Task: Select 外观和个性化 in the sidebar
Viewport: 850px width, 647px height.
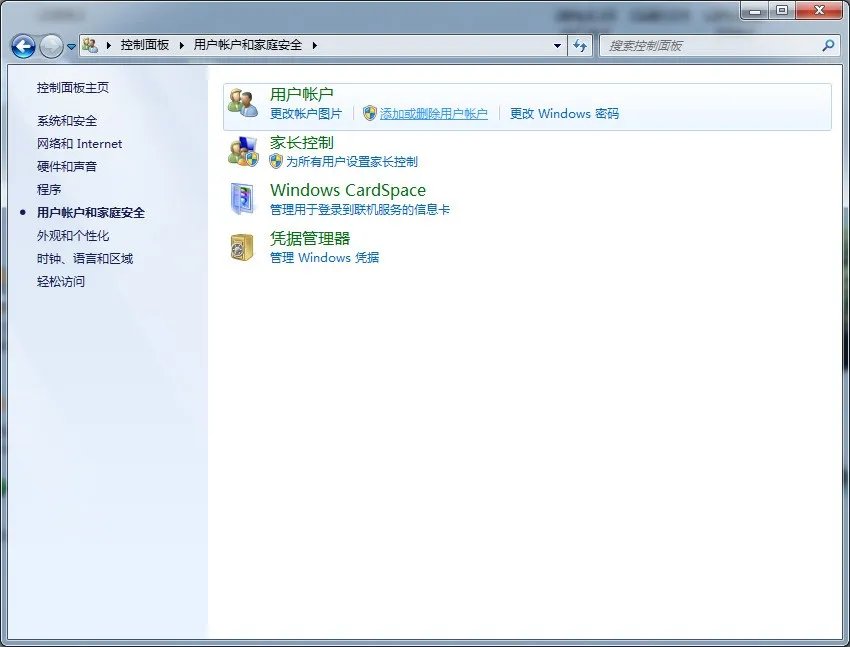Action: [x=74, y=235]
